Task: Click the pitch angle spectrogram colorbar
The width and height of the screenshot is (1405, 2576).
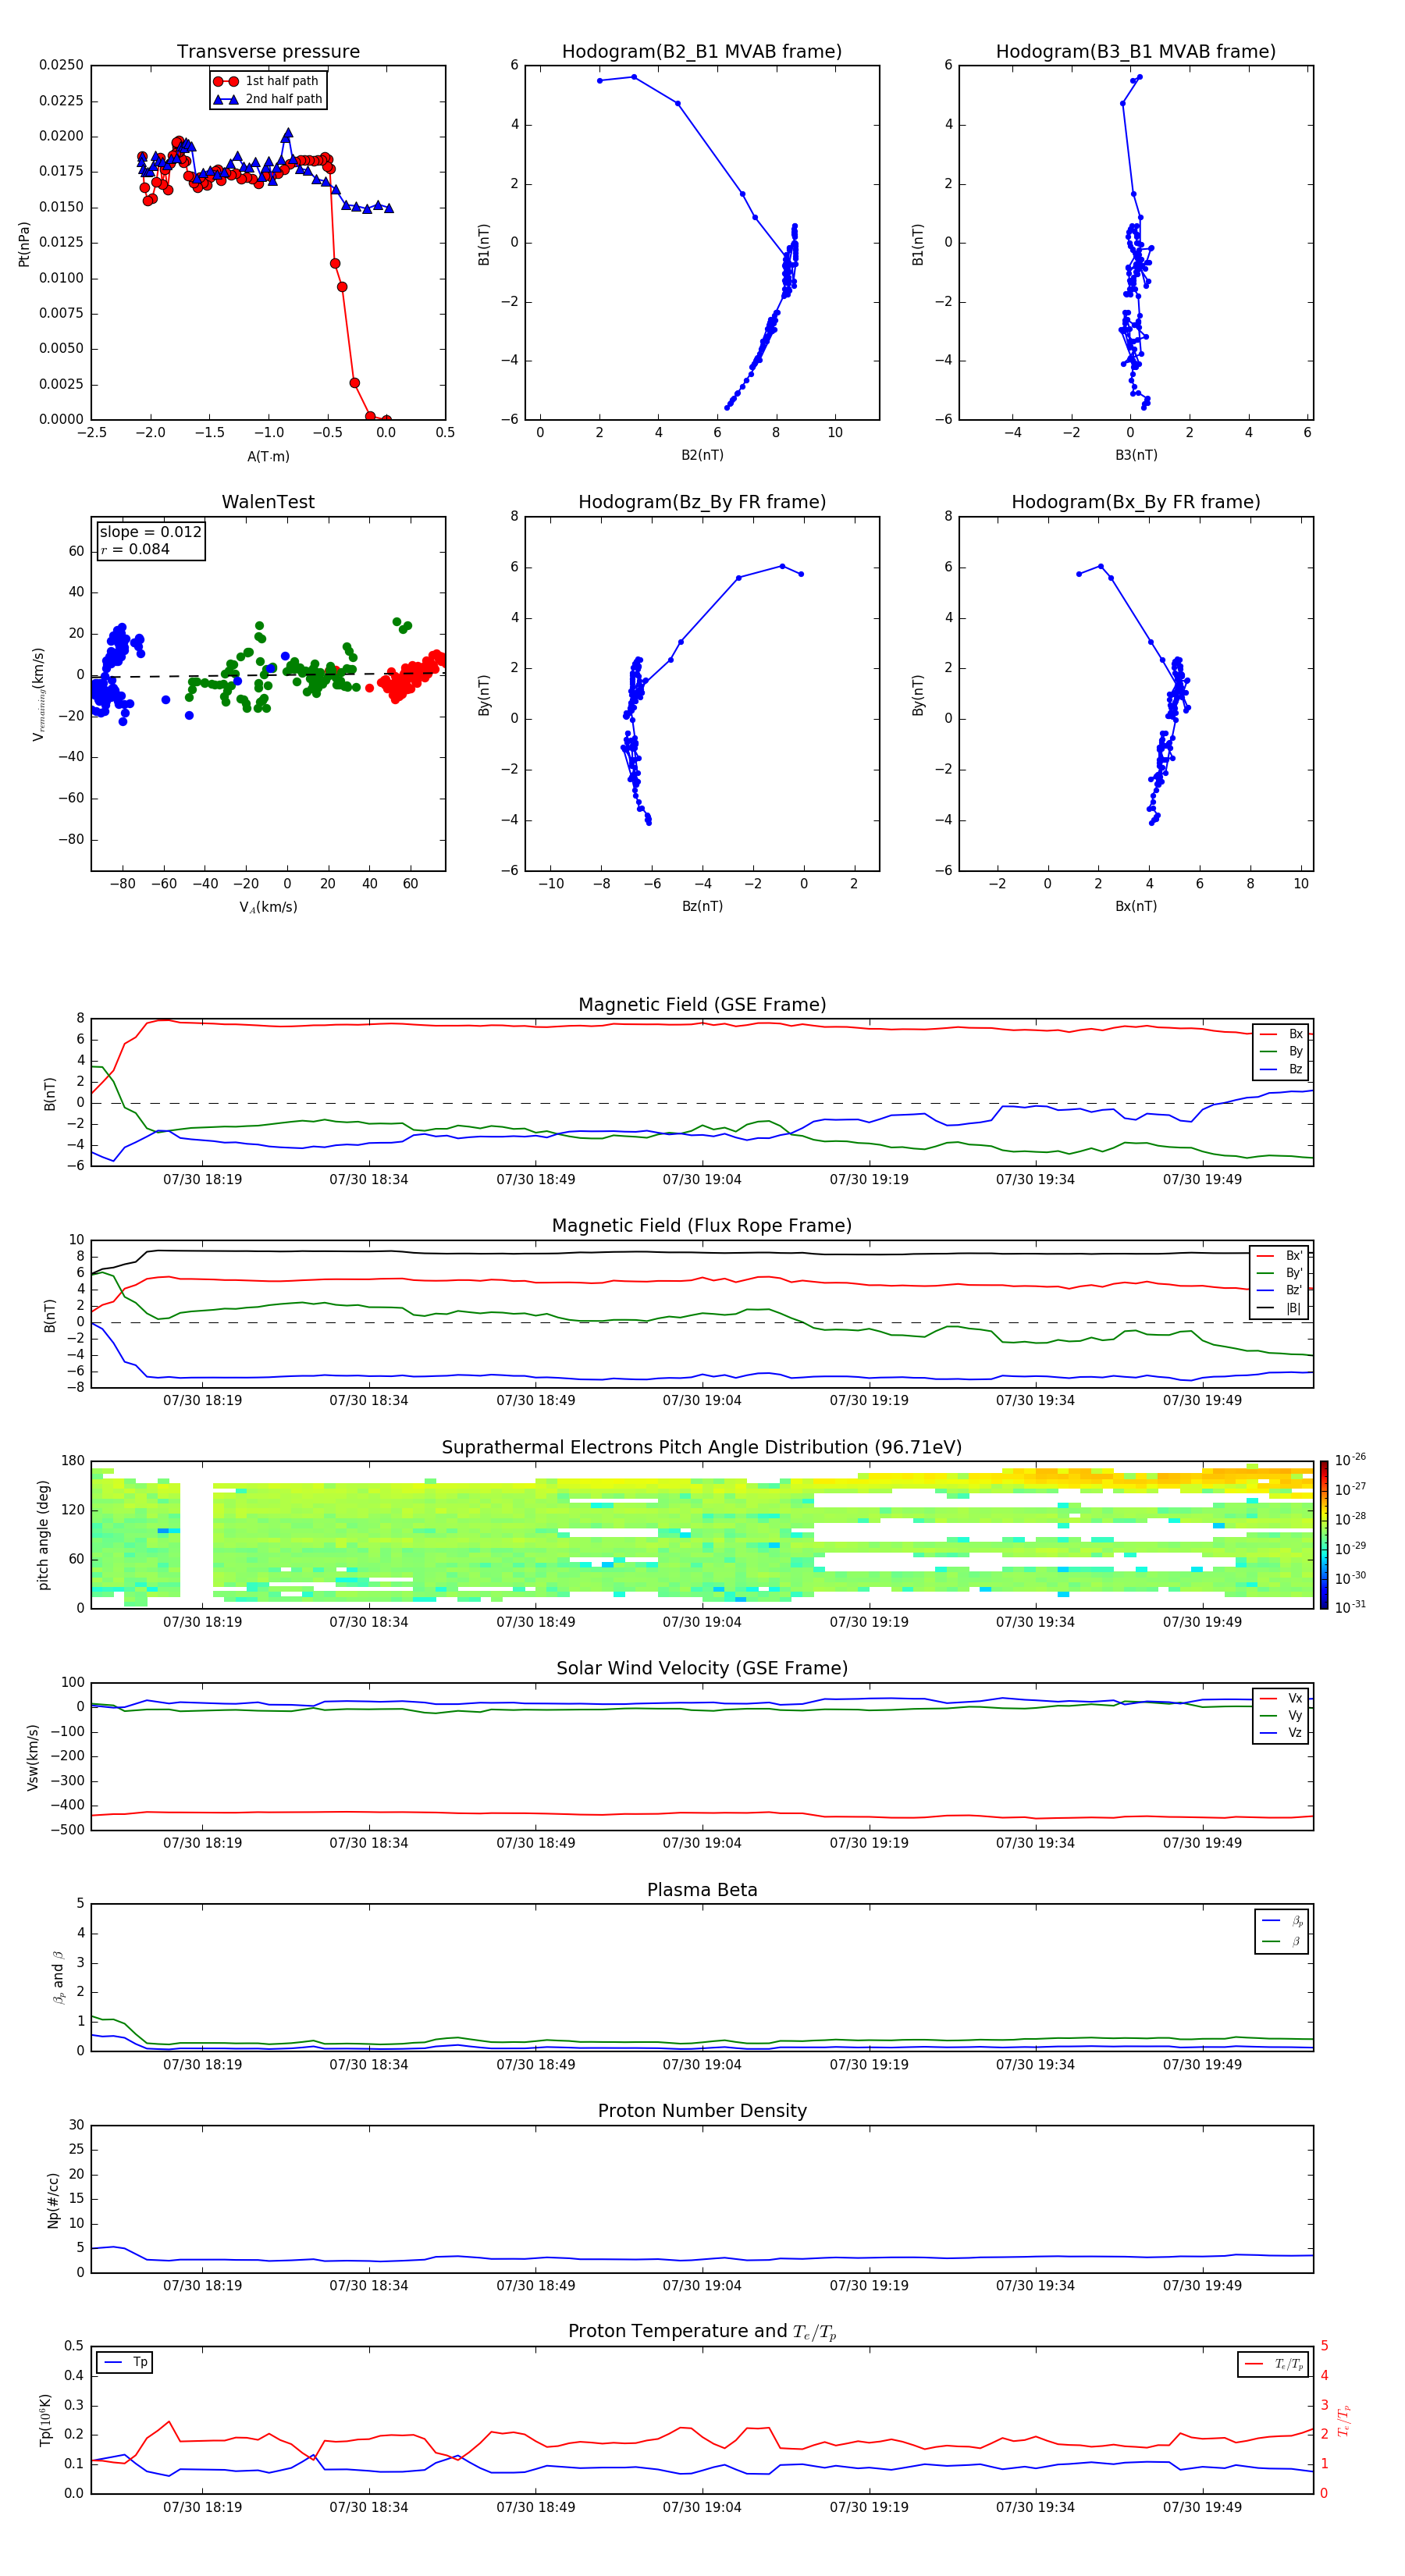Action: pyautogui.click(x=1324, y=1535)
